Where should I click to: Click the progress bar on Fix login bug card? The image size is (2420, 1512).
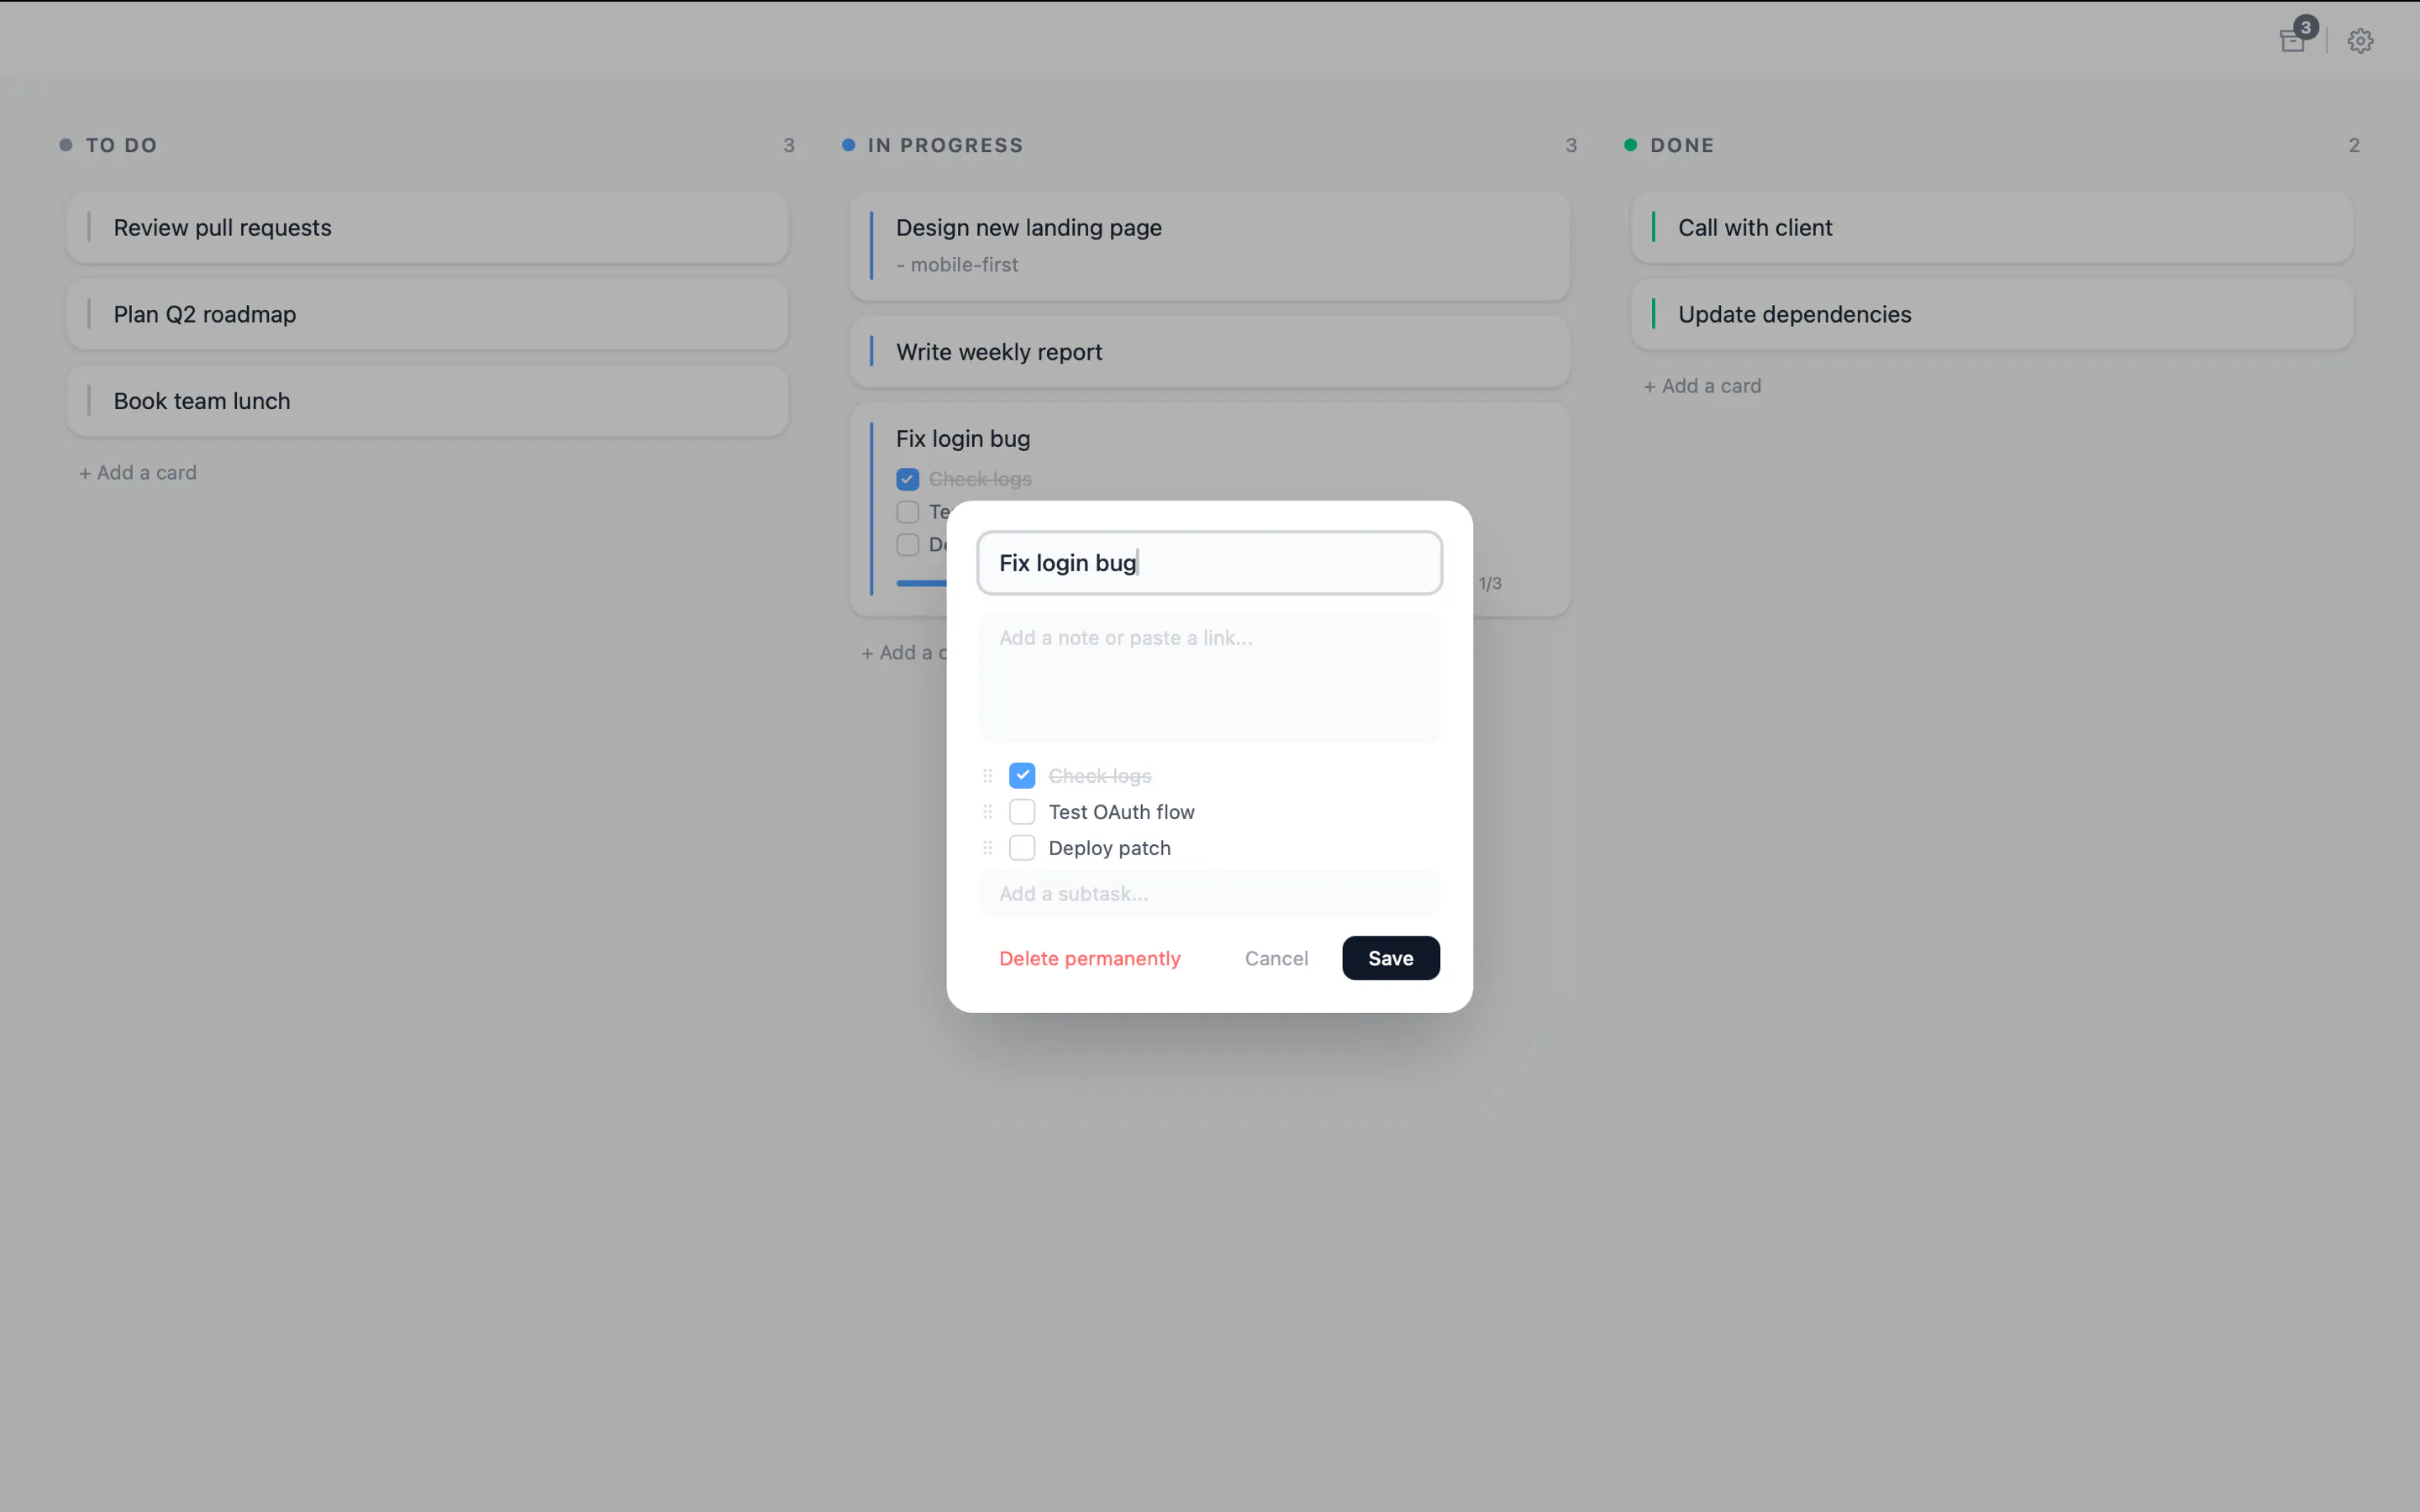[921, 583]
